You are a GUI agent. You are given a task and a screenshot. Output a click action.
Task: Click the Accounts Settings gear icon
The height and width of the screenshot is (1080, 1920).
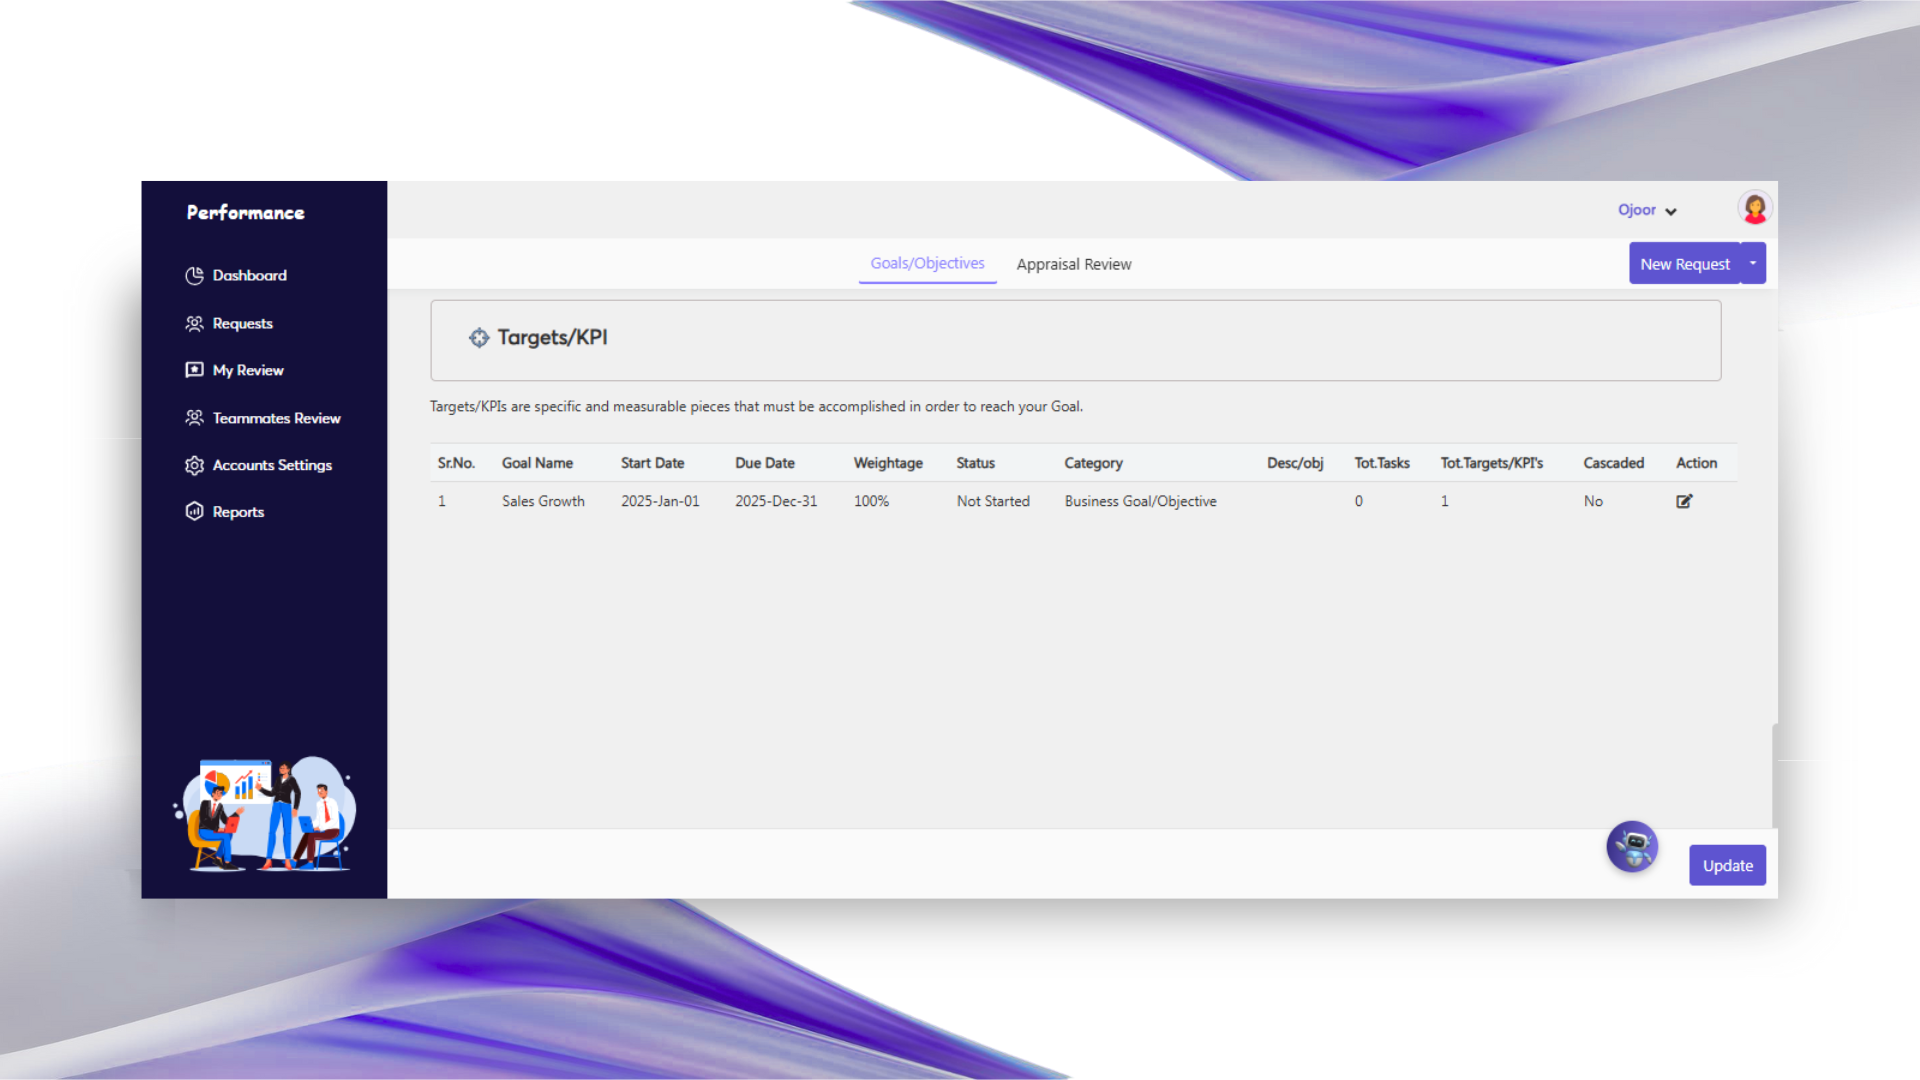pyautogui.click(x=194, y=465)
